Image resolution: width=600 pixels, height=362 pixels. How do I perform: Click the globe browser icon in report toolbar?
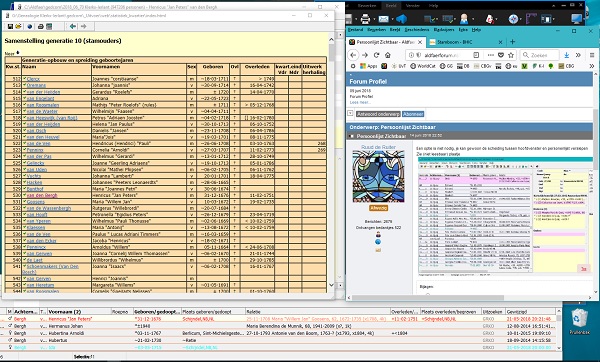point(30,26)
